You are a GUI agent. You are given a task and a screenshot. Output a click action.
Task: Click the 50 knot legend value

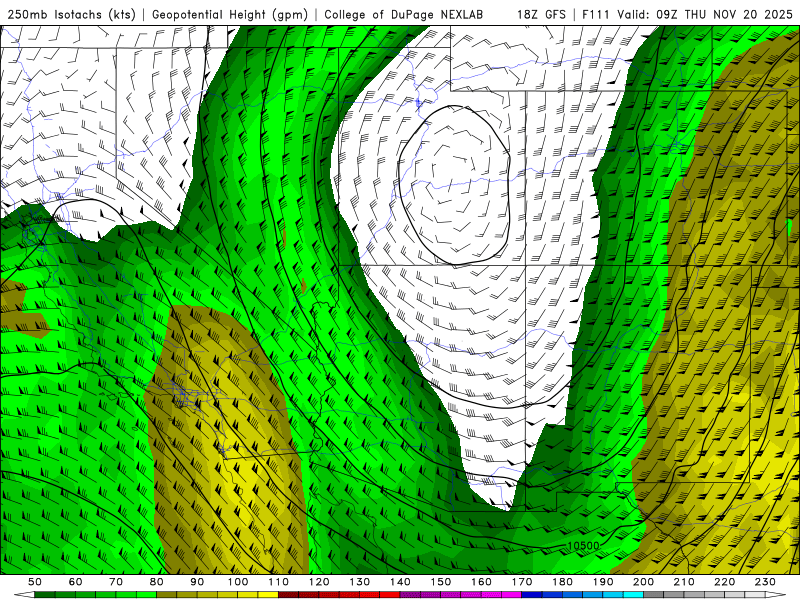point(35,582)
